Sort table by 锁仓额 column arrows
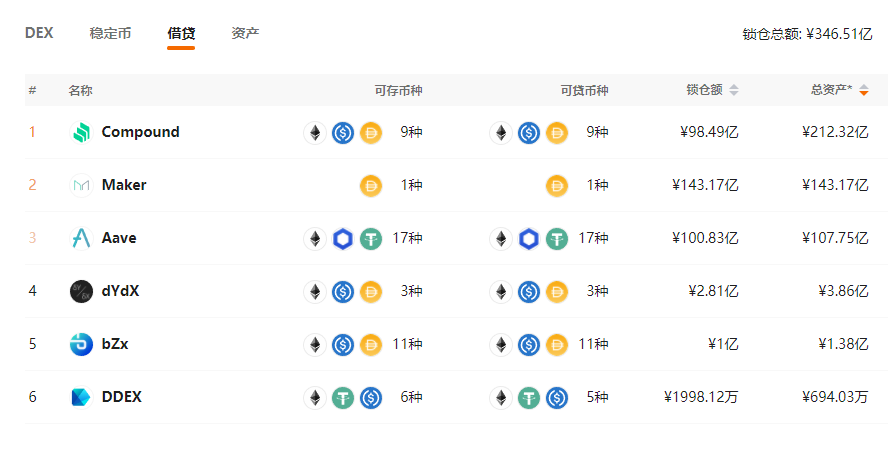The image size is (894, 453). 734,90
